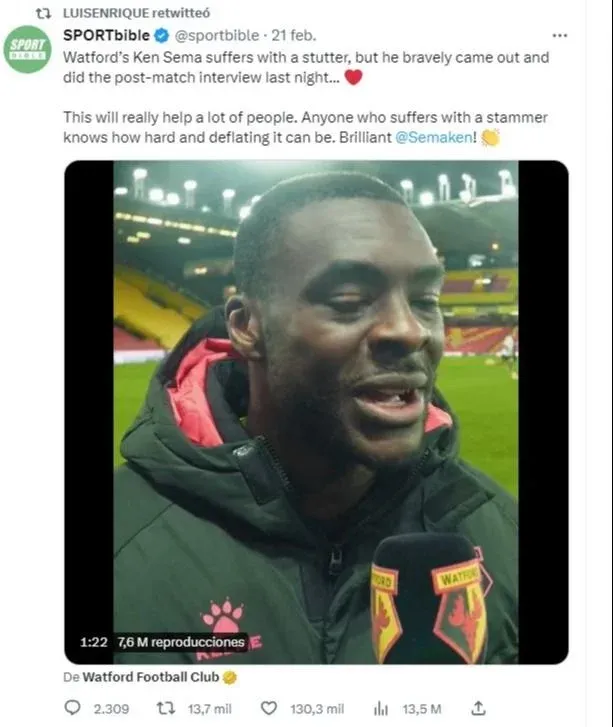Image resolution: width=613 pixels, height=727 pixels.
Task: Open LUISENRIQUE retwitteó profile link
Action: tap(136, 13)
